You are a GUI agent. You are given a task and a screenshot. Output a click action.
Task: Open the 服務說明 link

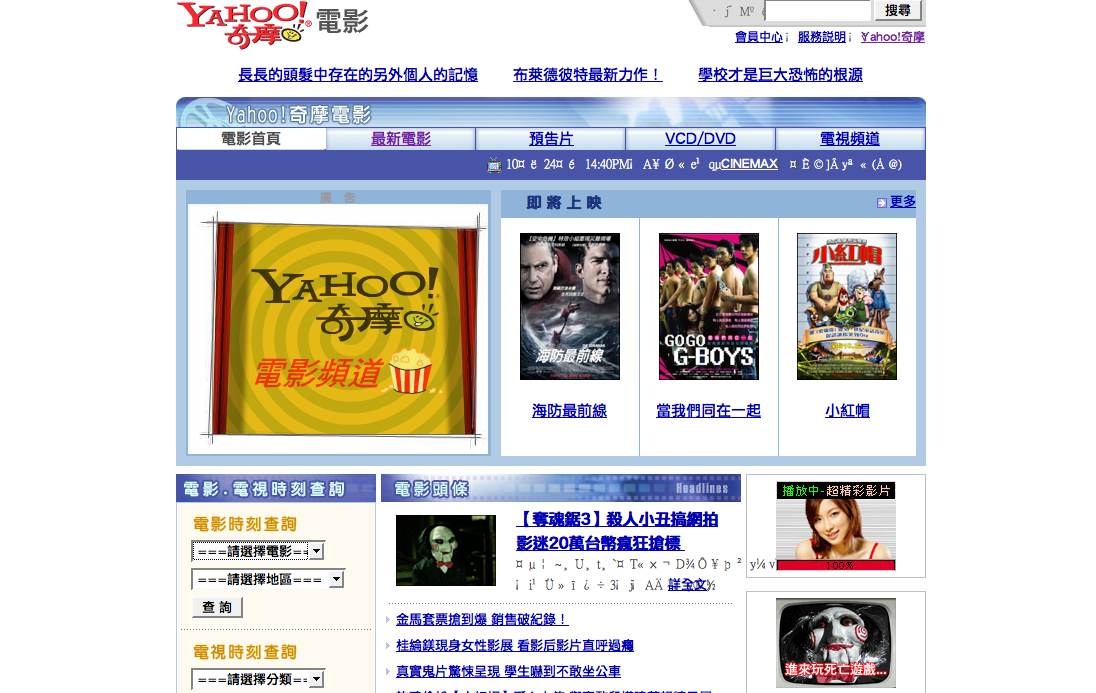(x=821, y=37)
